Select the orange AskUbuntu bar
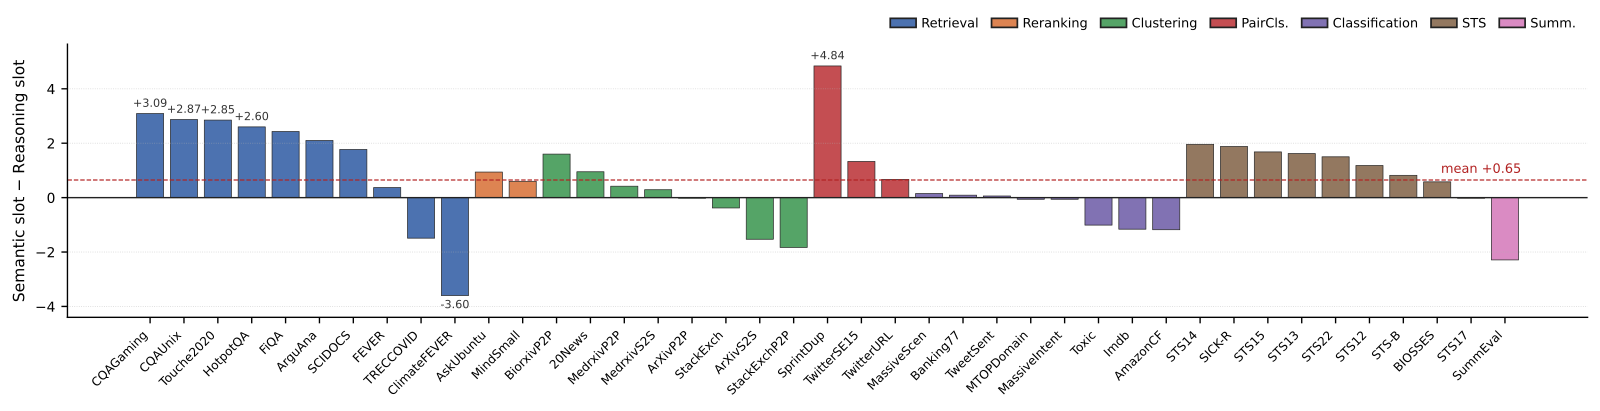 pyautogui.click(x=489, y=185)
